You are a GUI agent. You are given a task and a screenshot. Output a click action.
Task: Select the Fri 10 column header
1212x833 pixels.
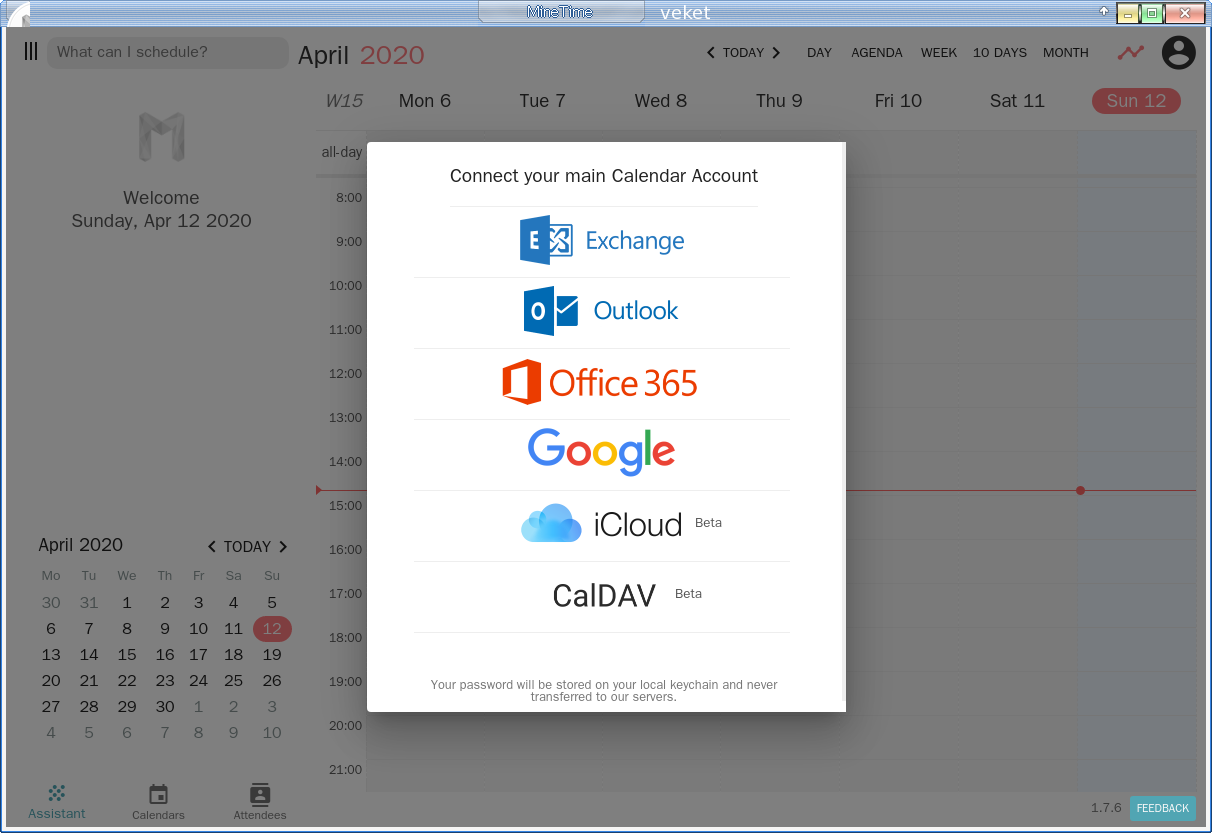point(898,101)
